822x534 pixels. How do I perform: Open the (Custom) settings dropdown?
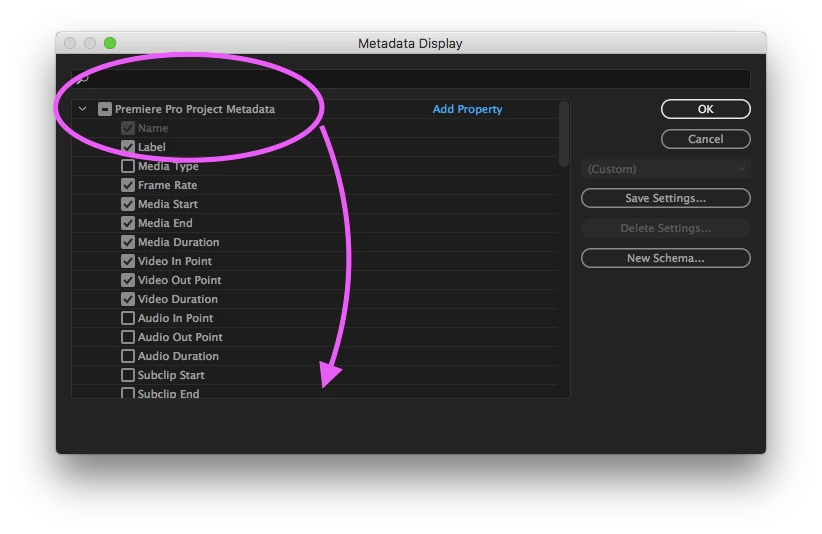pos(666,169)
